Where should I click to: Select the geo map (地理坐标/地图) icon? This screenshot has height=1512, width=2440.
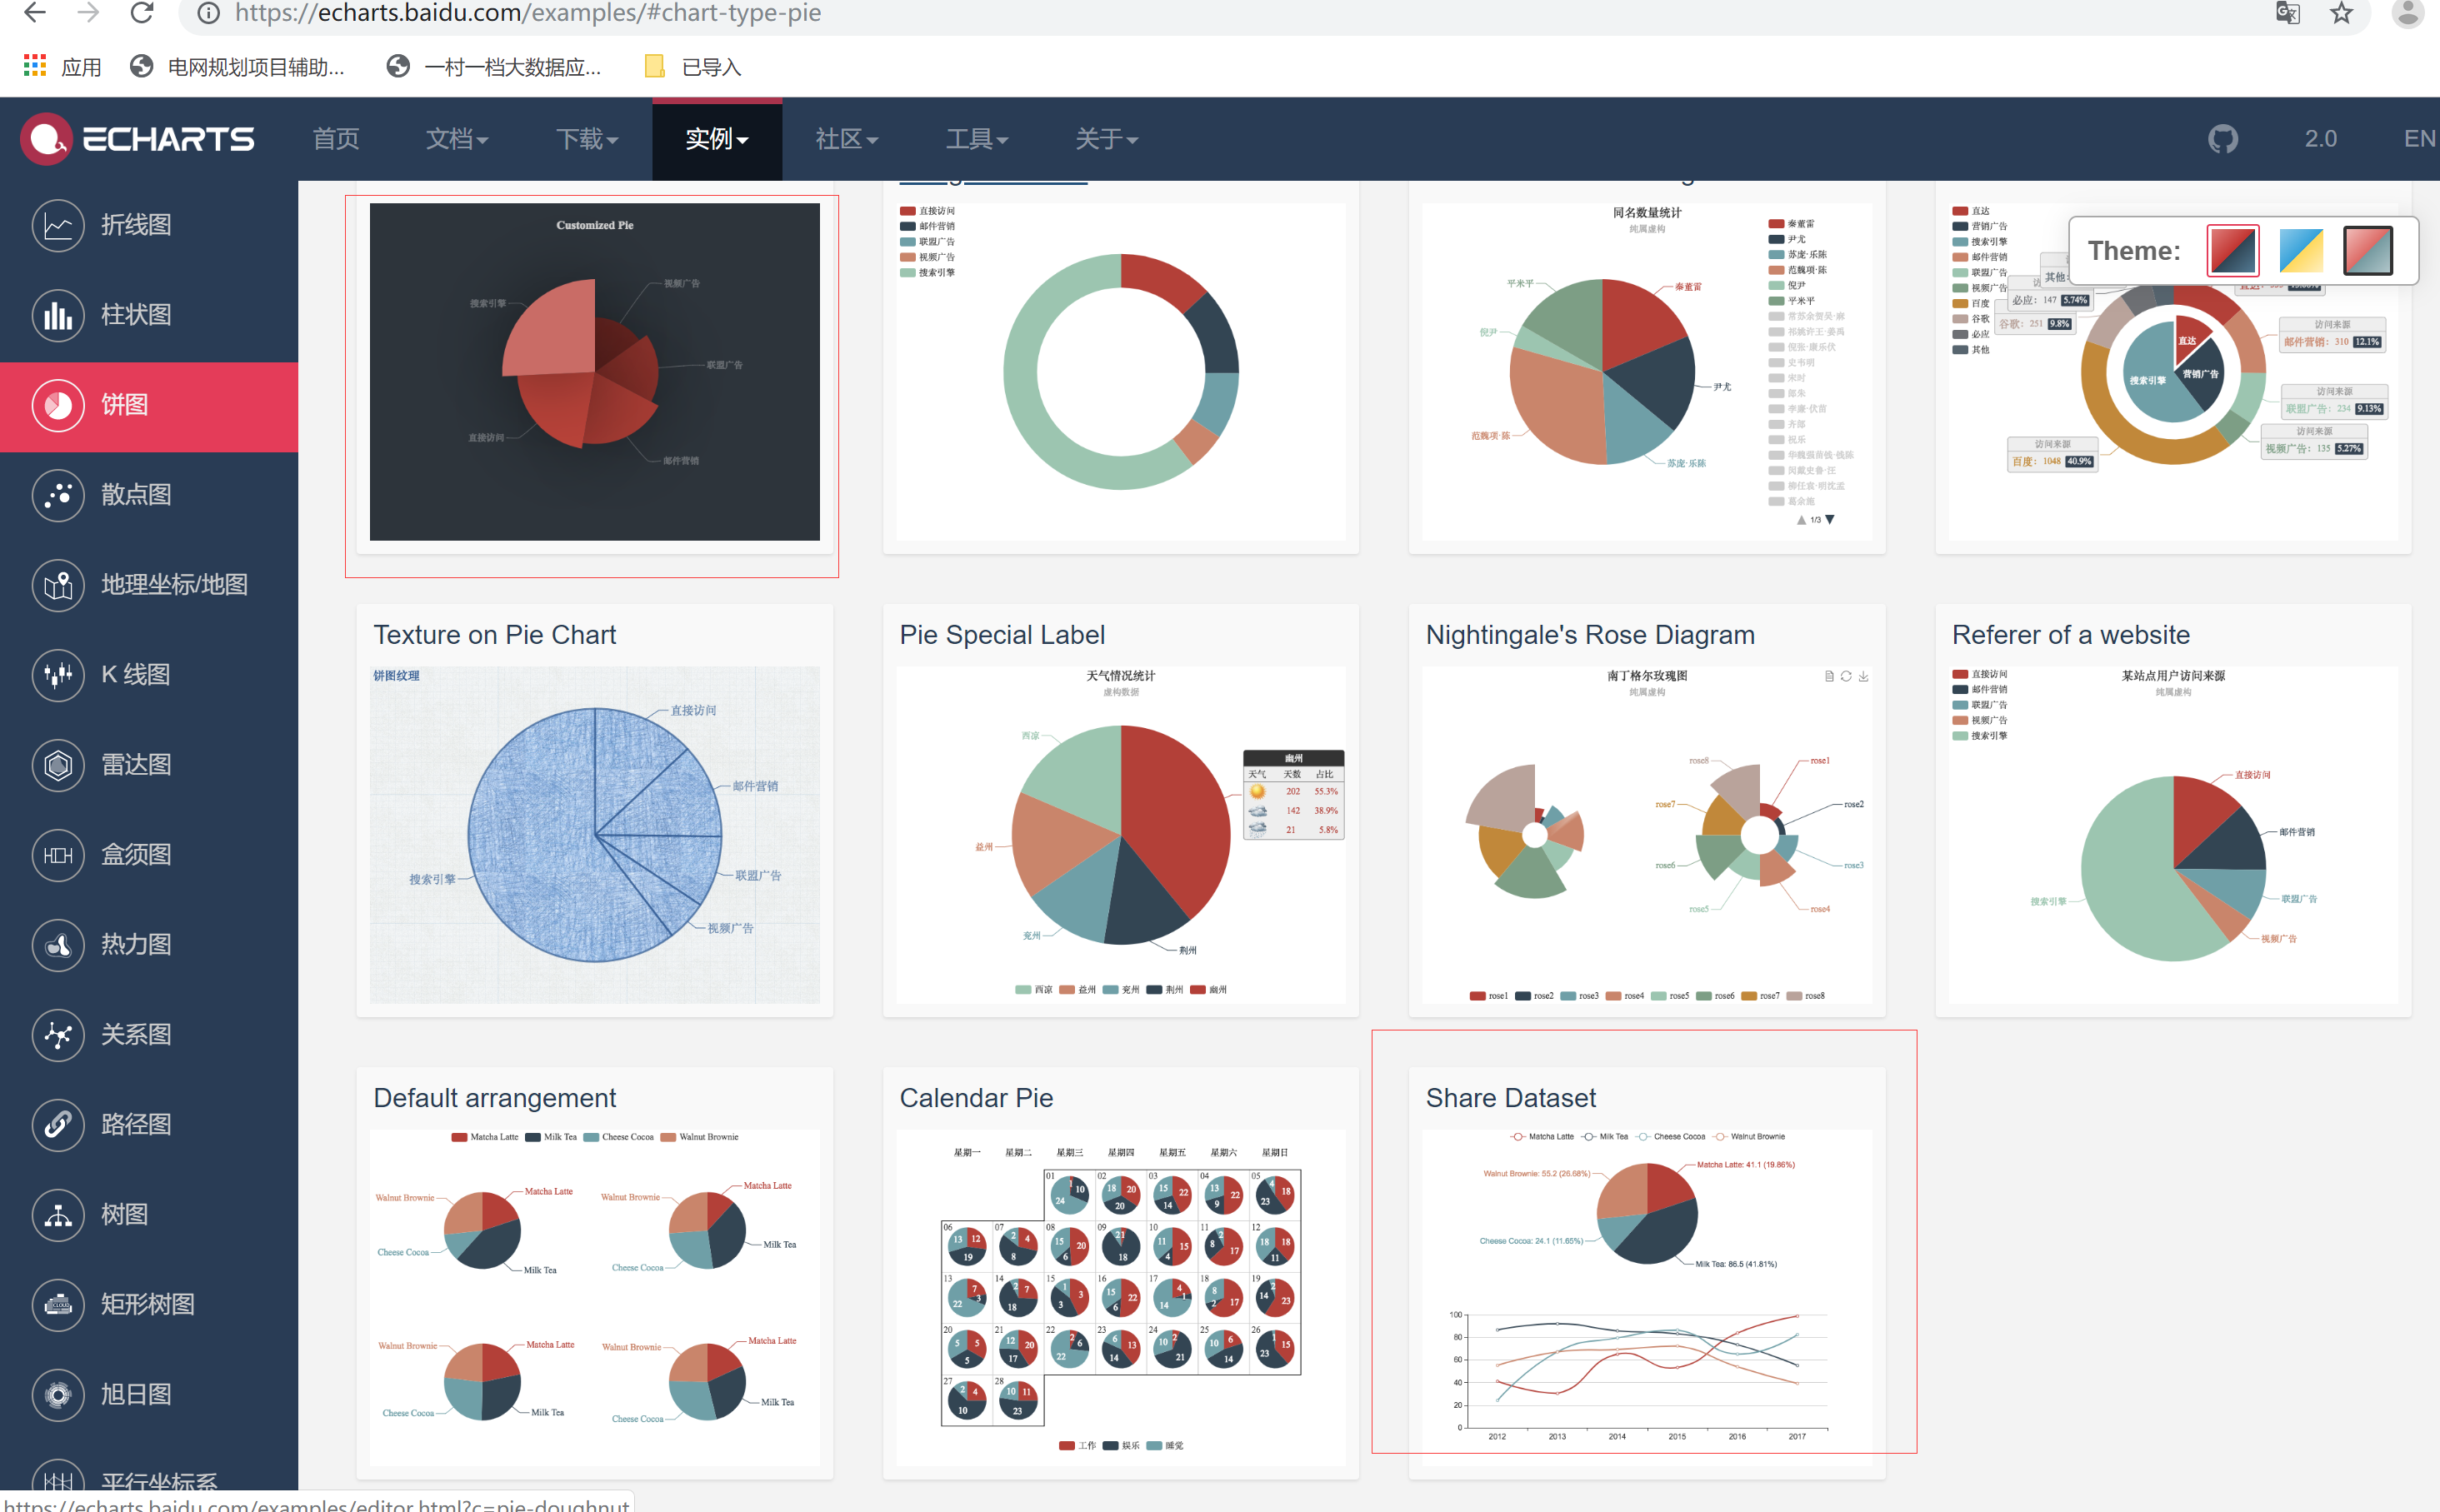tap(58, 585)
